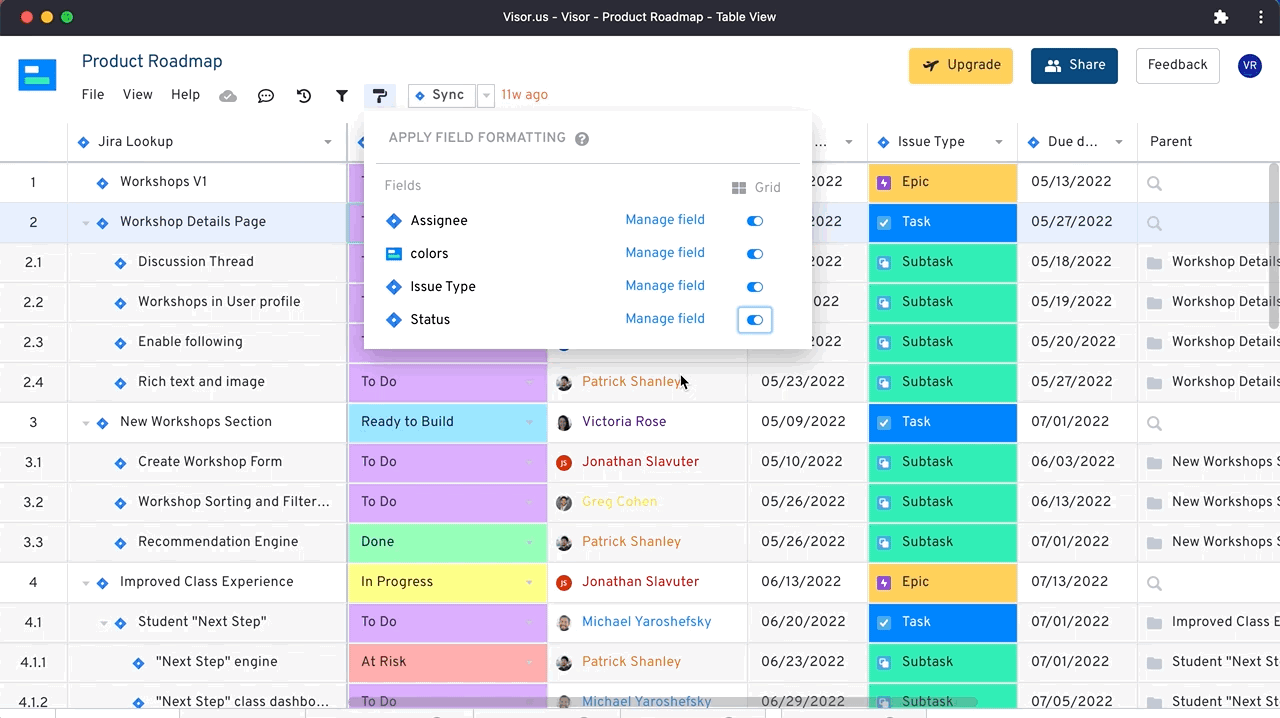
Task: Click the VR user avatar
Action: pyautogui.click(x=1249, y=66)
